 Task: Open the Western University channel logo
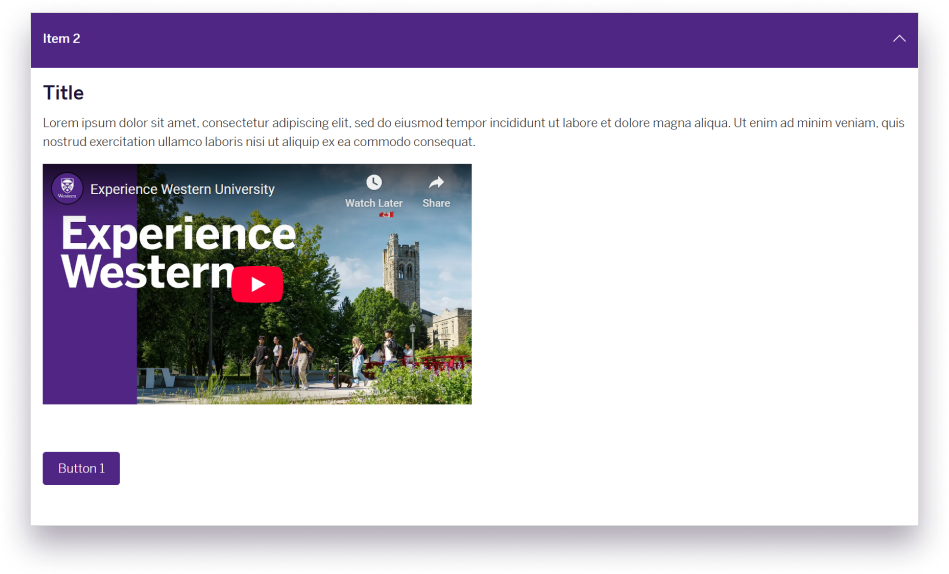coord(67,188)
